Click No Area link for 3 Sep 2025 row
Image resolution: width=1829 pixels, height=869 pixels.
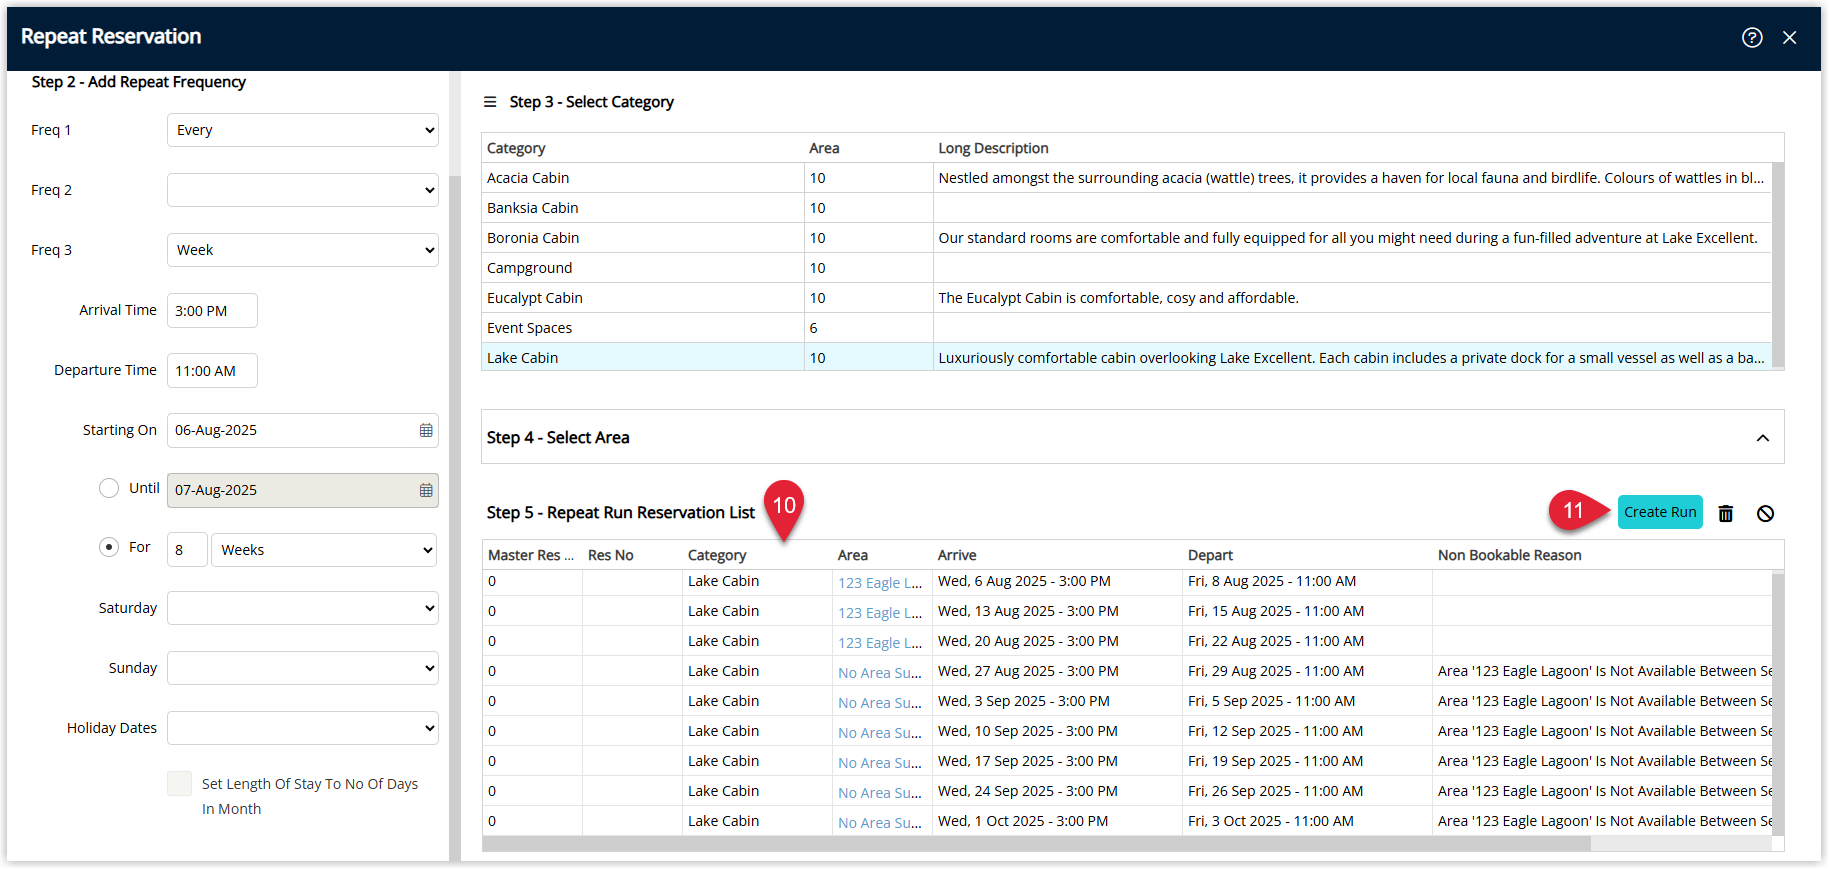coord(880,702)
